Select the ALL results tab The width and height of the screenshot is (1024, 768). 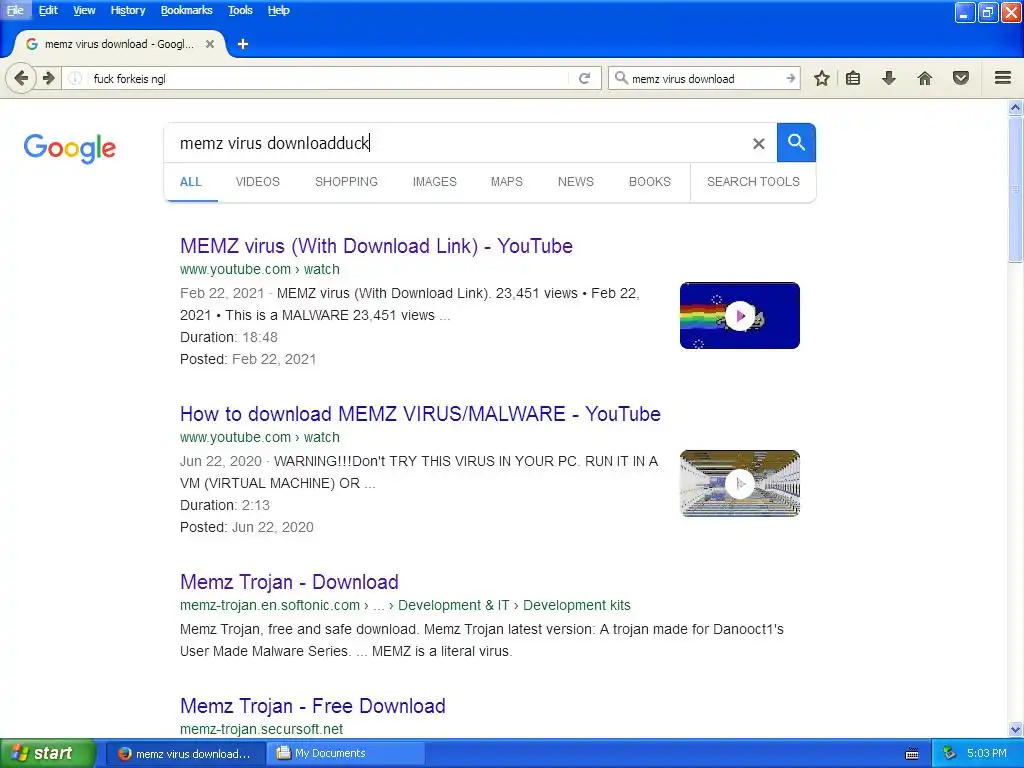[191, 182]
